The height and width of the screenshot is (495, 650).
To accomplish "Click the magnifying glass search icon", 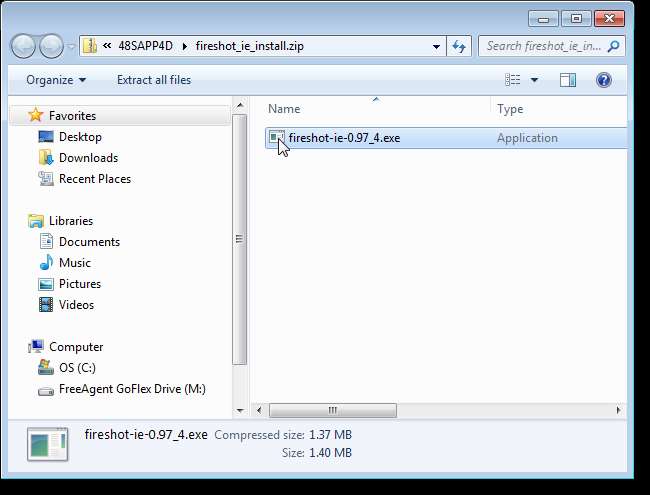I will pos(613,46).
